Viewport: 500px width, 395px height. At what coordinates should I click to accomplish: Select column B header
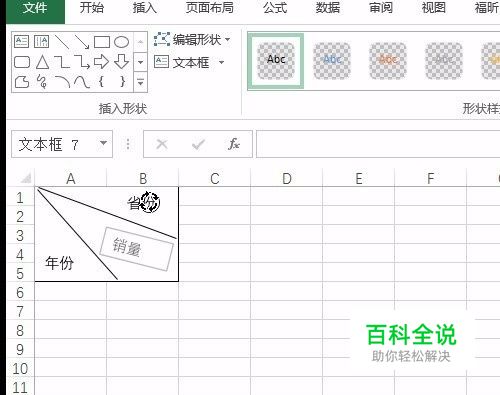143,178
